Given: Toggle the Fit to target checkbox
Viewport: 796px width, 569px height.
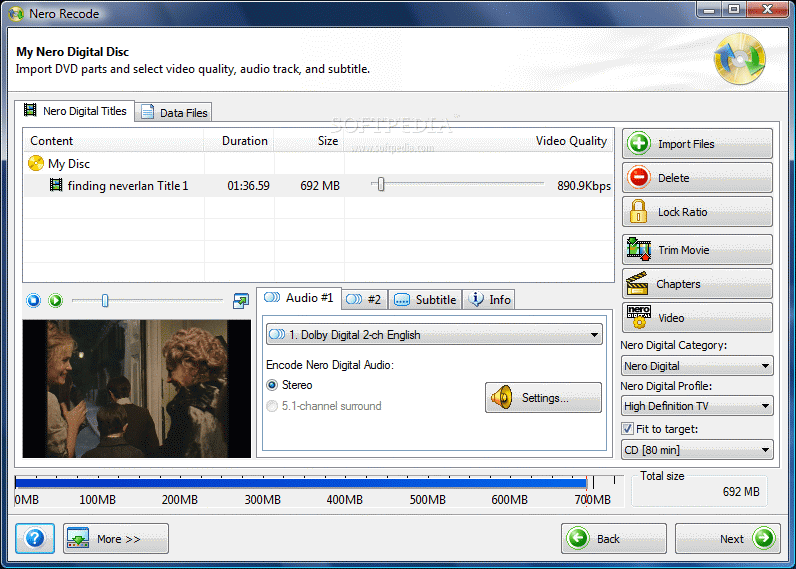Looking at the screenshot, I should point(627,428).
